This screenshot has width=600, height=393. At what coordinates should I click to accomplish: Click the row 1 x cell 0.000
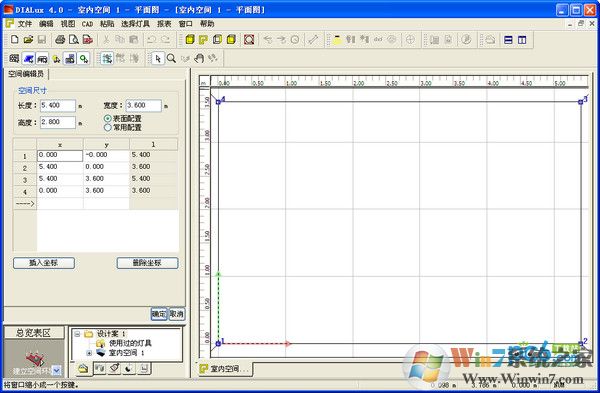click(60, 155)
